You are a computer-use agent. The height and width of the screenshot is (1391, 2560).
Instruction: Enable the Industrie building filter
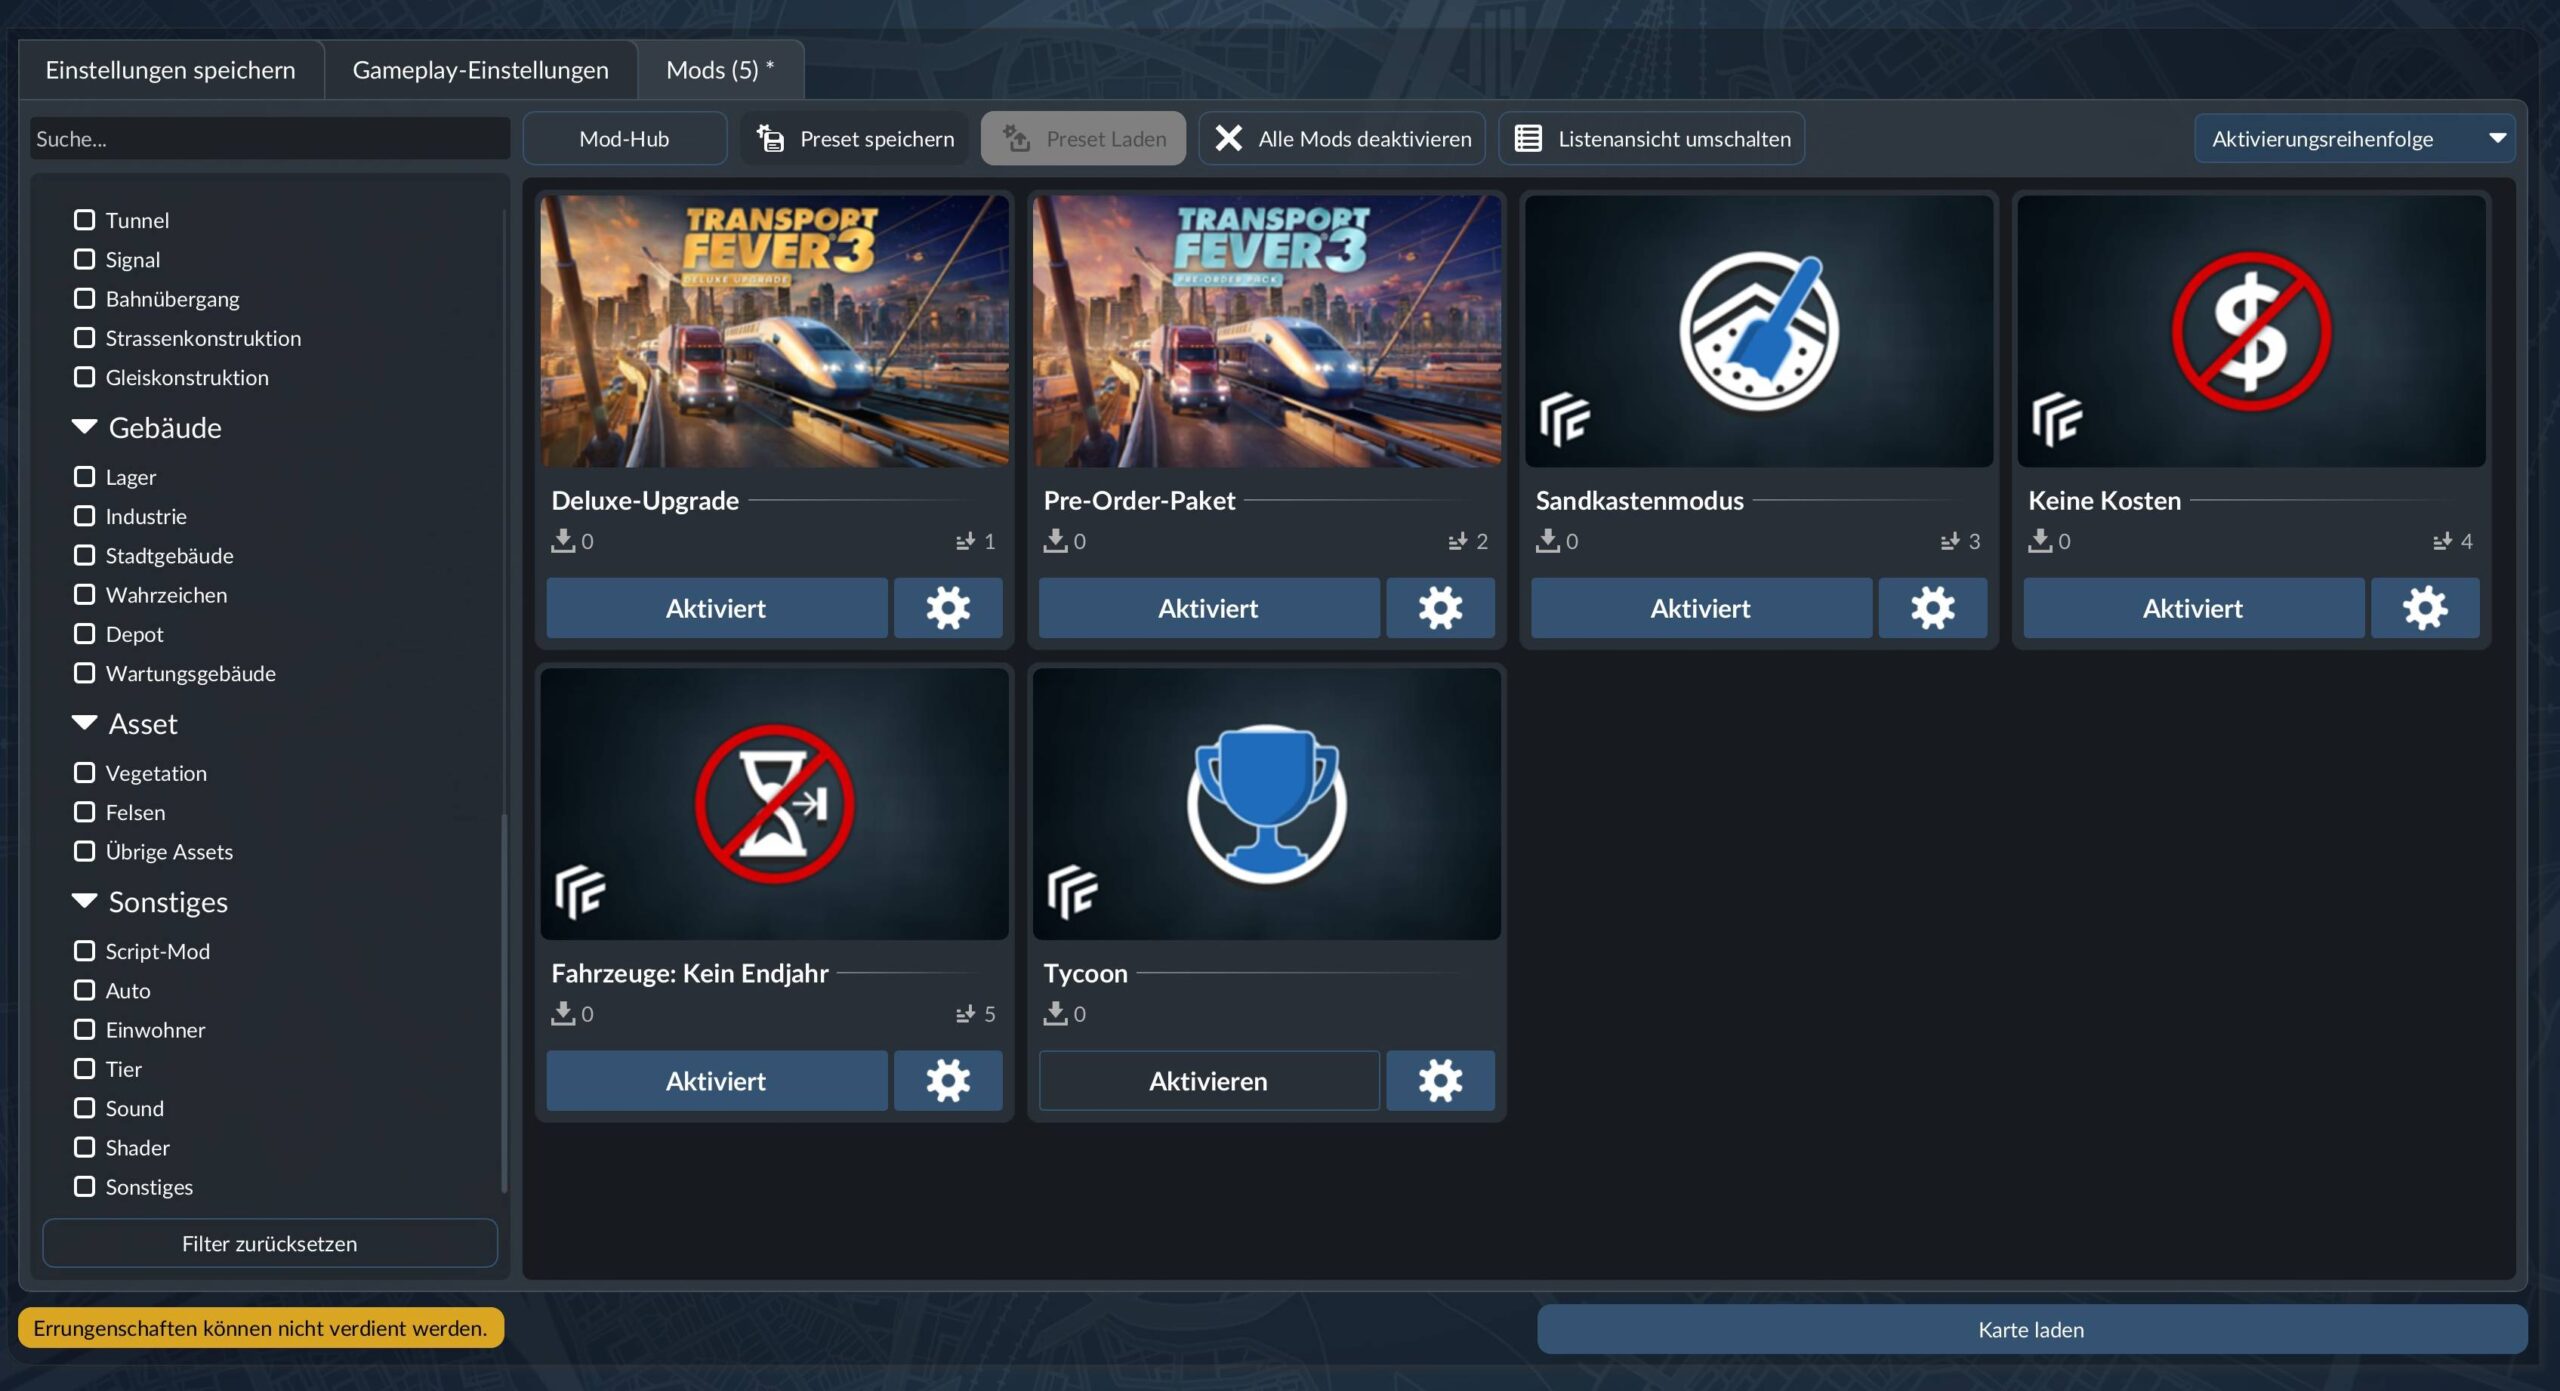click(85, 516)
